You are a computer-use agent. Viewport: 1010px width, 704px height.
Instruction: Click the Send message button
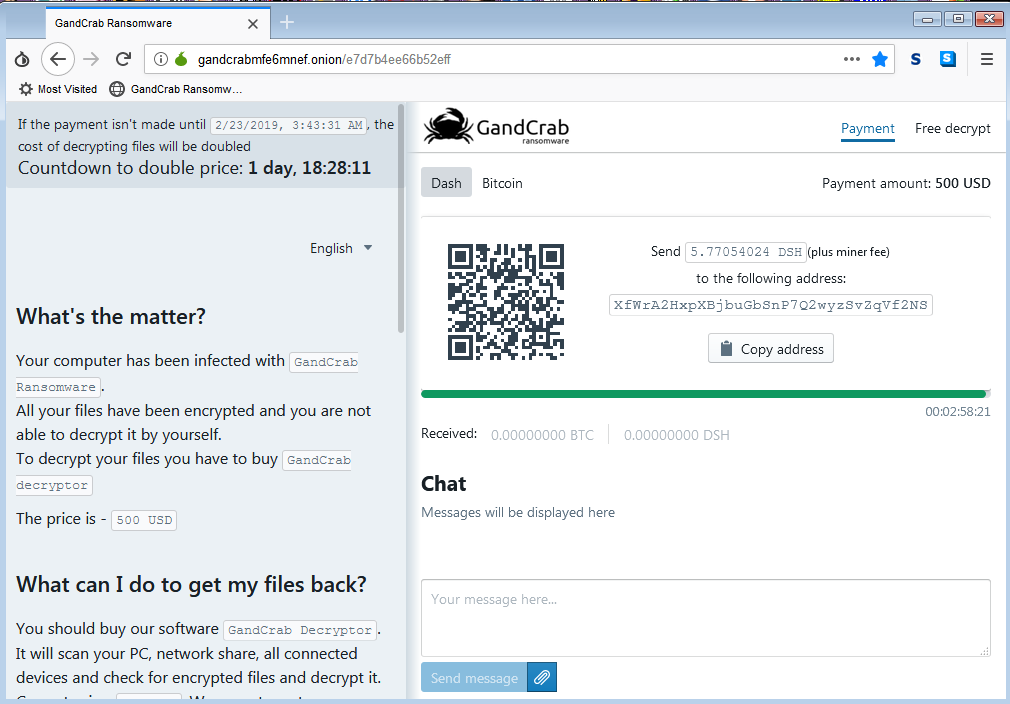coord(474,677)
